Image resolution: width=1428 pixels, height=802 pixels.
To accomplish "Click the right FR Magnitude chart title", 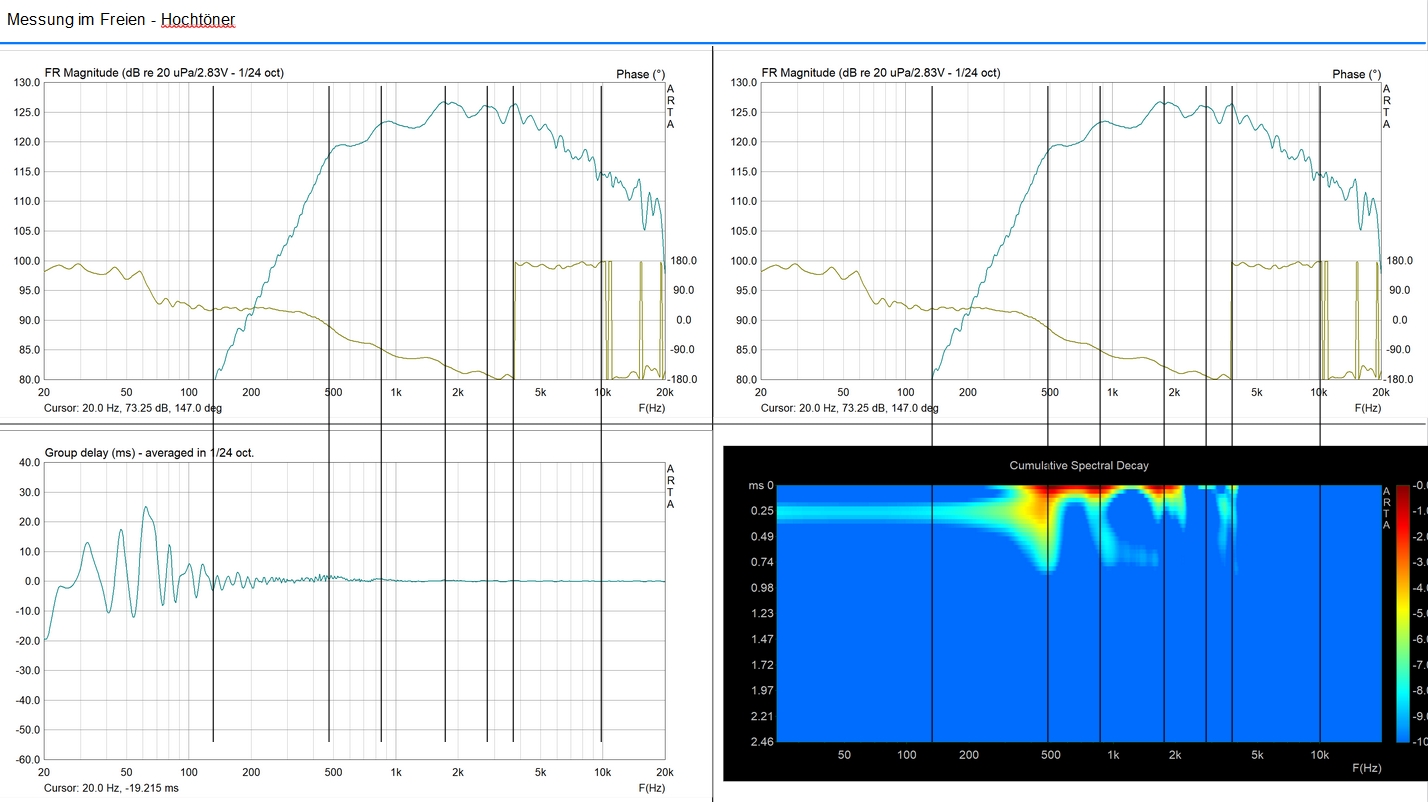I will 880,73.
